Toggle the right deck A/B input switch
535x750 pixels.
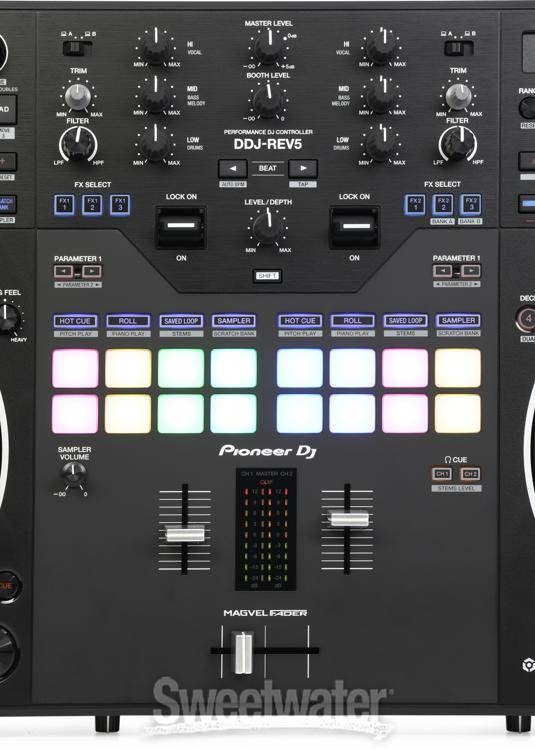click(458, 48)
